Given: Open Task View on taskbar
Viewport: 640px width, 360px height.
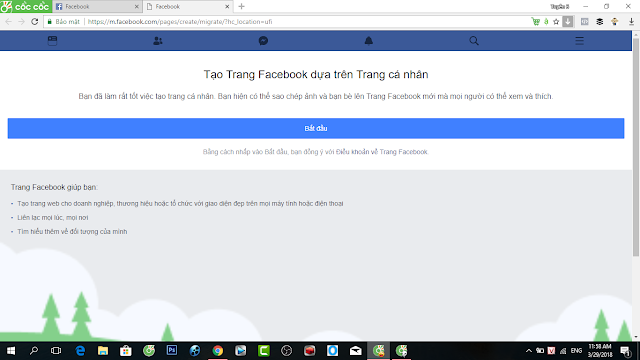Looking at the screenshot, I should (56, 351).
